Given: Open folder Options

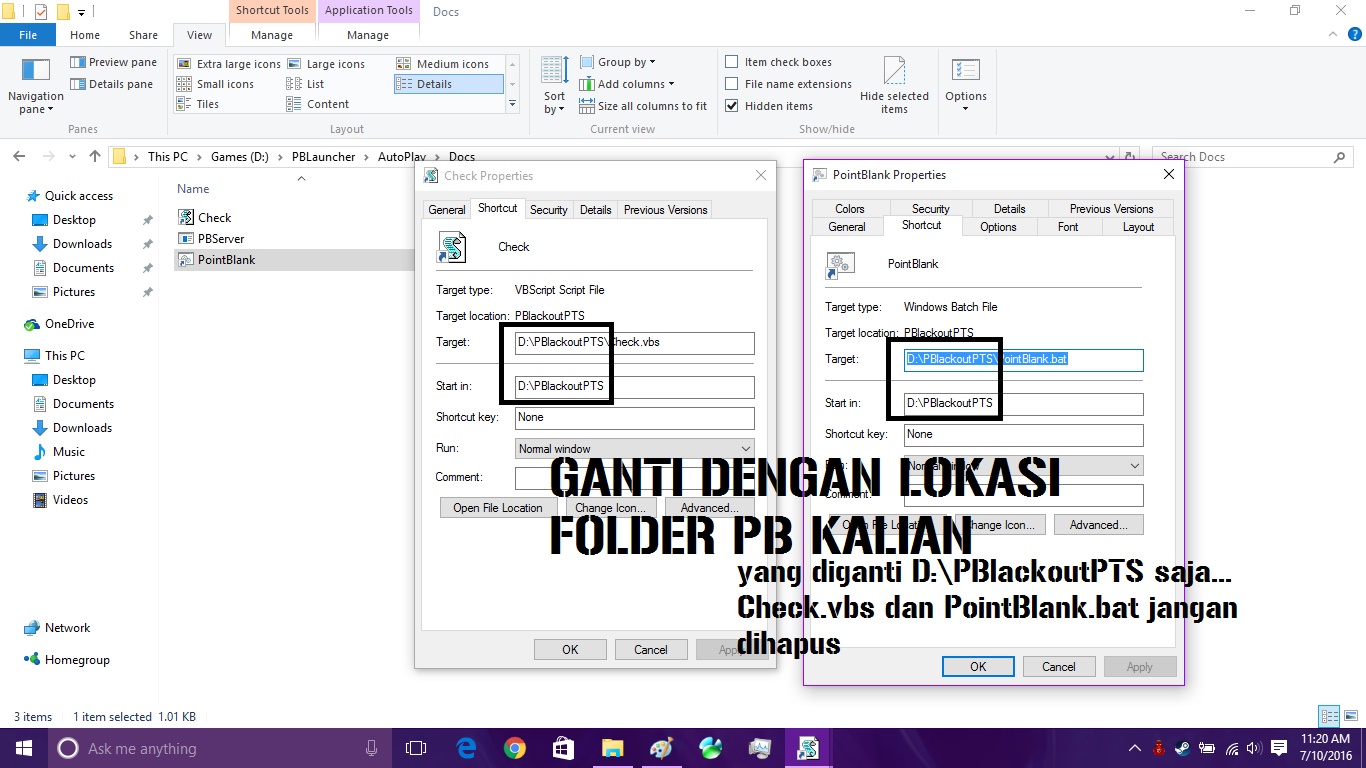Looking at the screenshot, I should click(x=966, y=86).
